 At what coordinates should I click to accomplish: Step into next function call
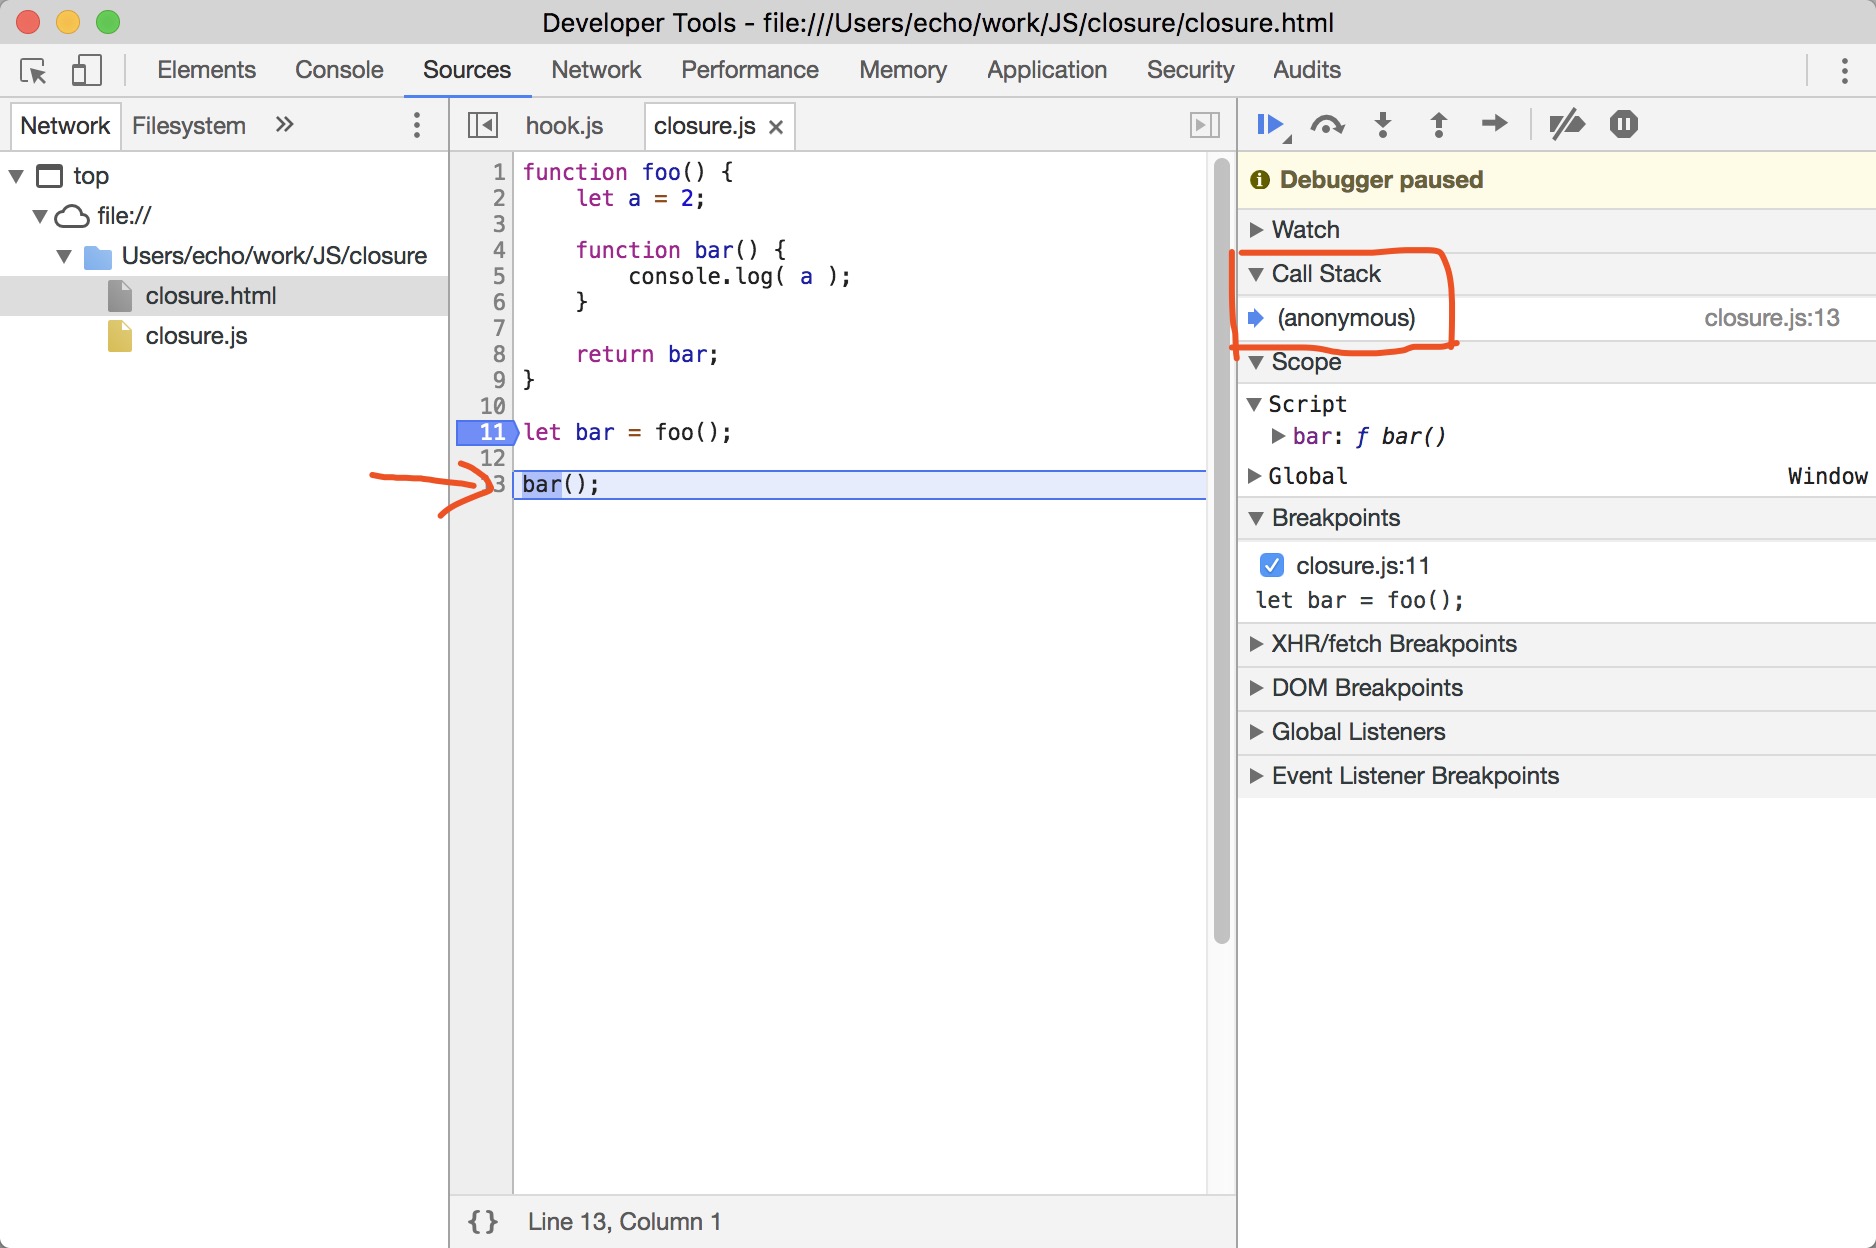point(1383,125)
